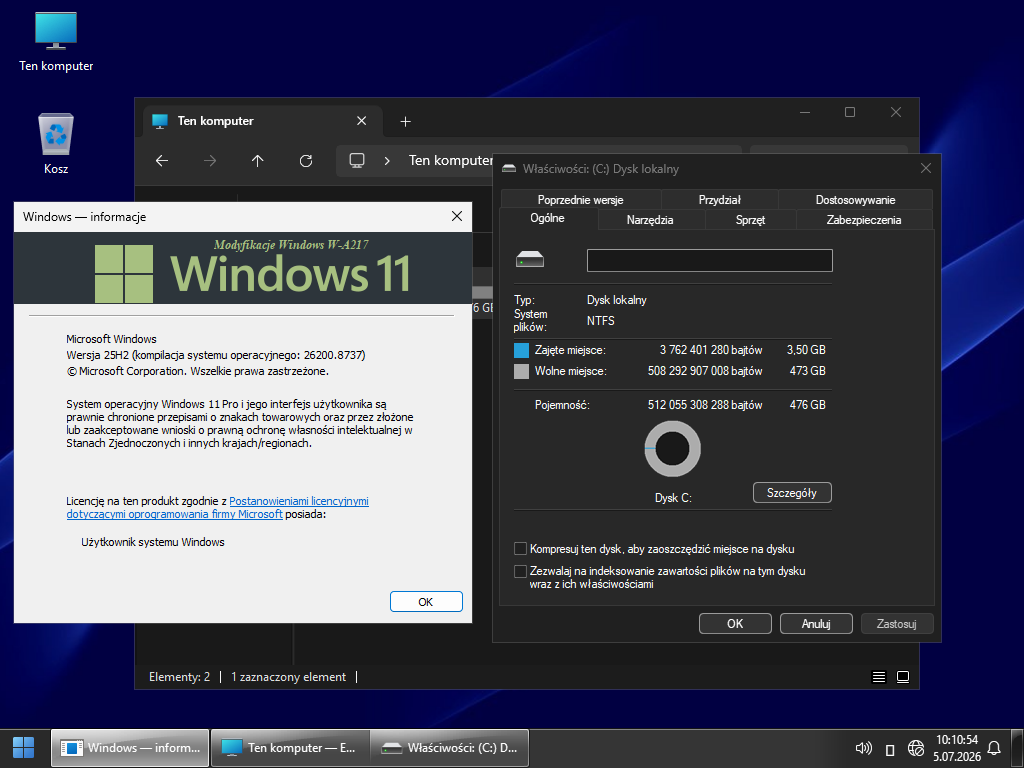This screenshot has width=1024, height=768.
Task: Click the NTFS file system value
Action: tap(600, 321)
